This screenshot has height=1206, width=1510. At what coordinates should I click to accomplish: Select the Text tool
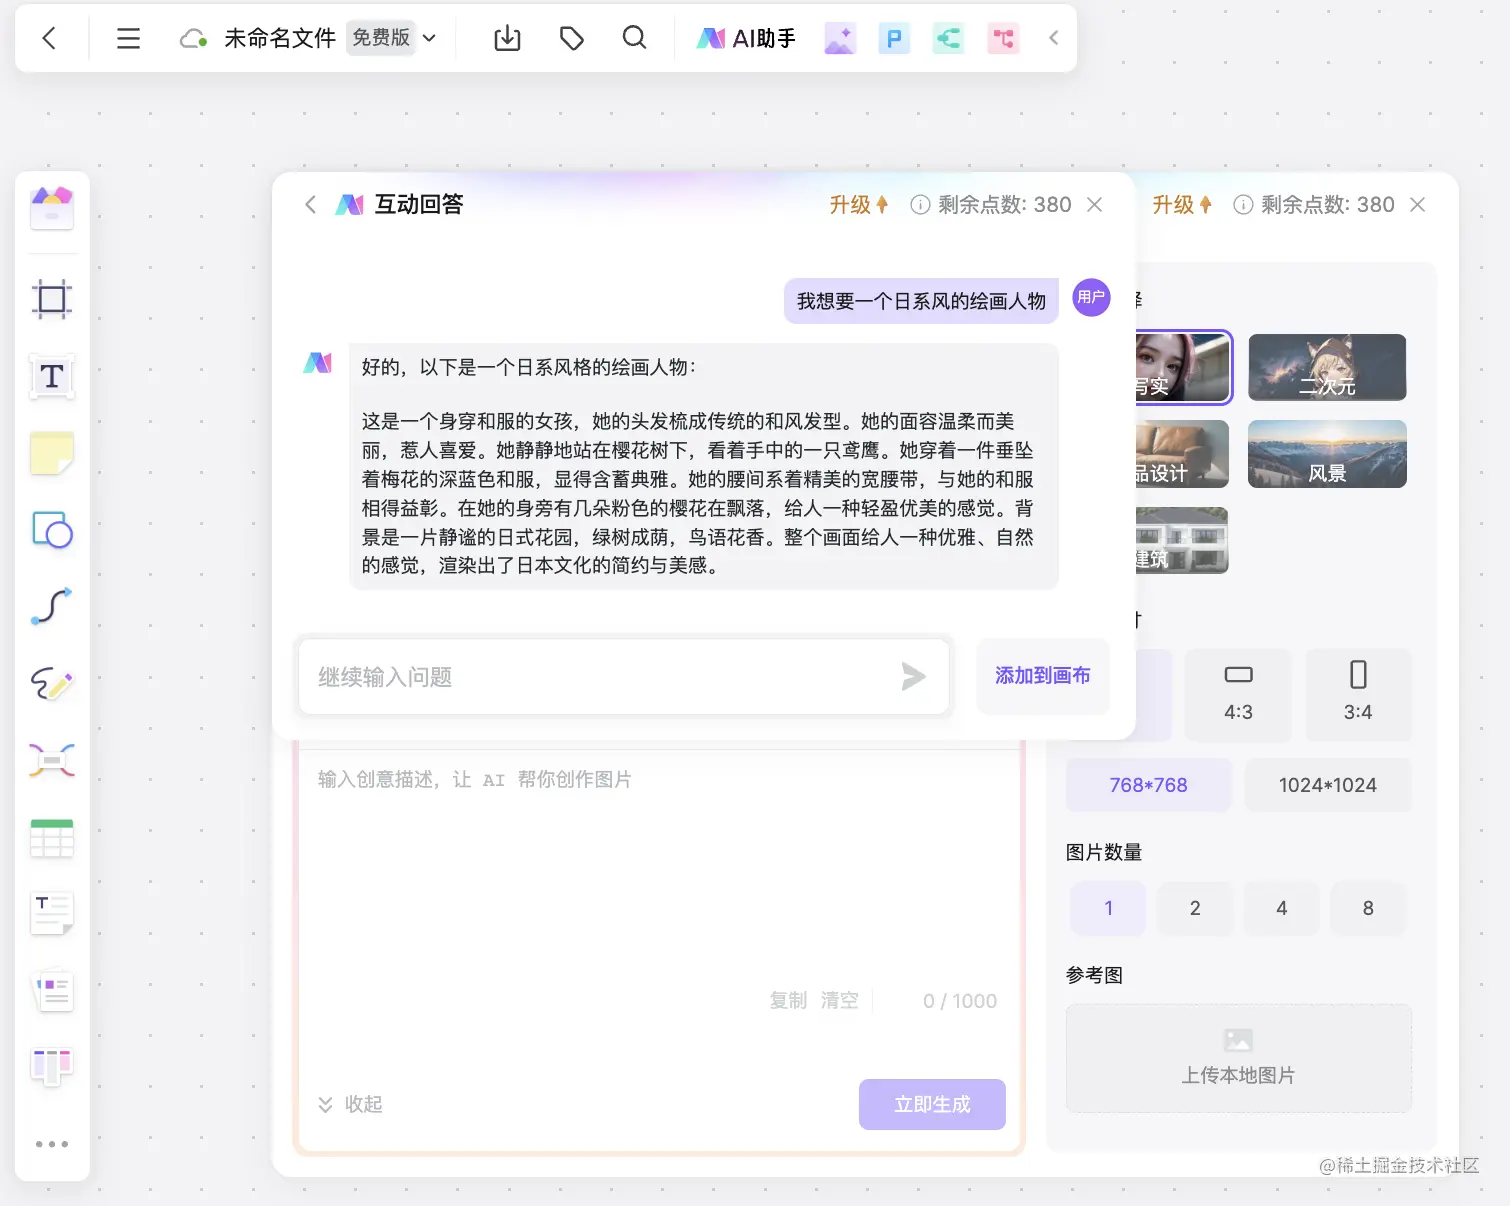[52, 377]
